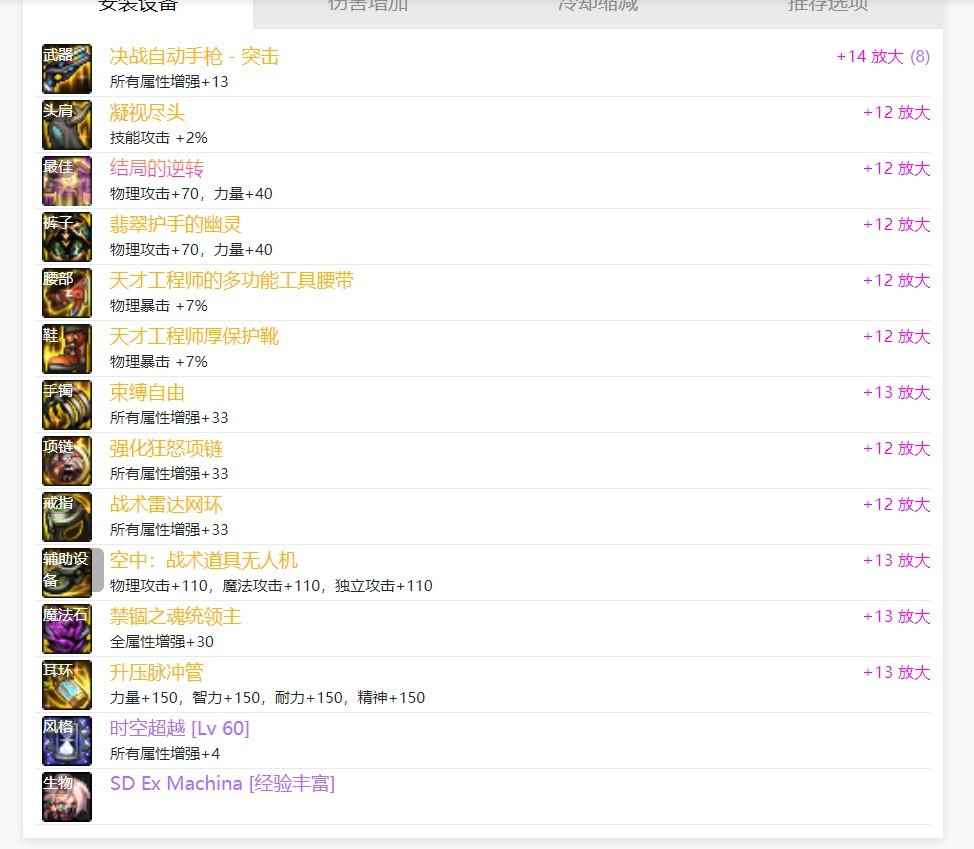Screen dimensions: 974x849
Task: Select the shoes slot icon (鞋)
Action: pyautogui.click(x=67, y=349)
